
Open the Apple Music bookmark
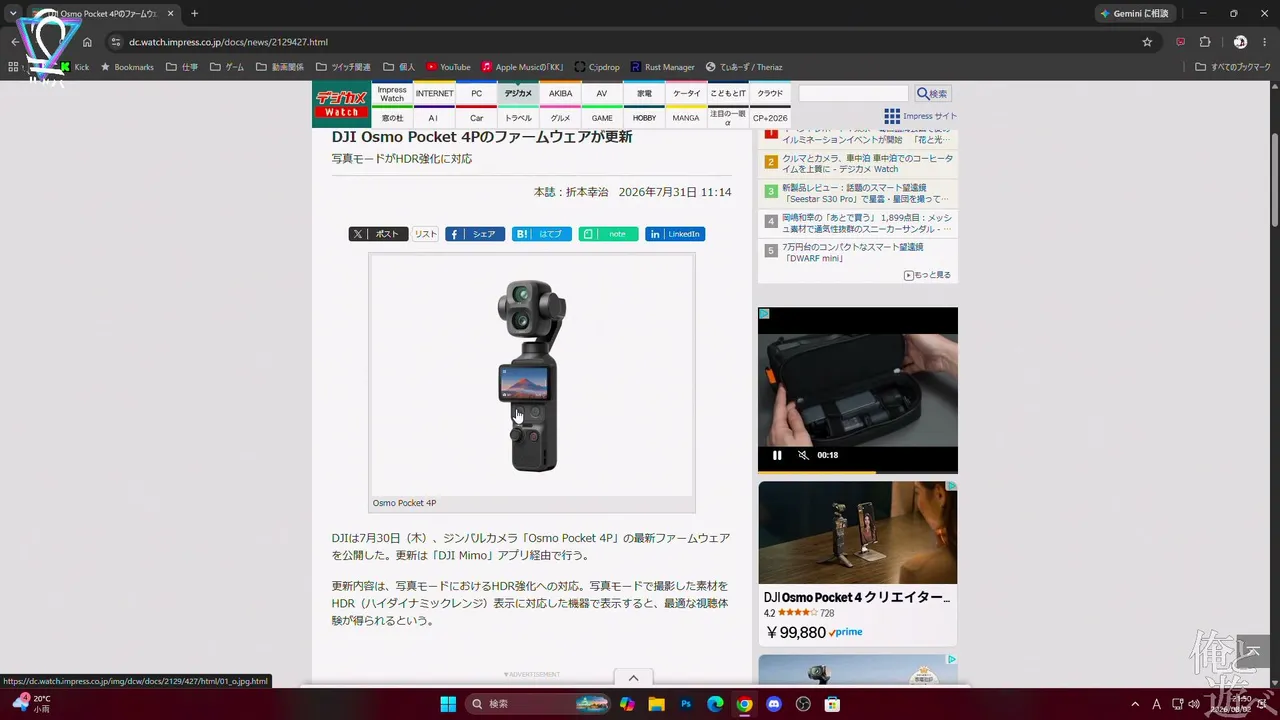(522, 67)
